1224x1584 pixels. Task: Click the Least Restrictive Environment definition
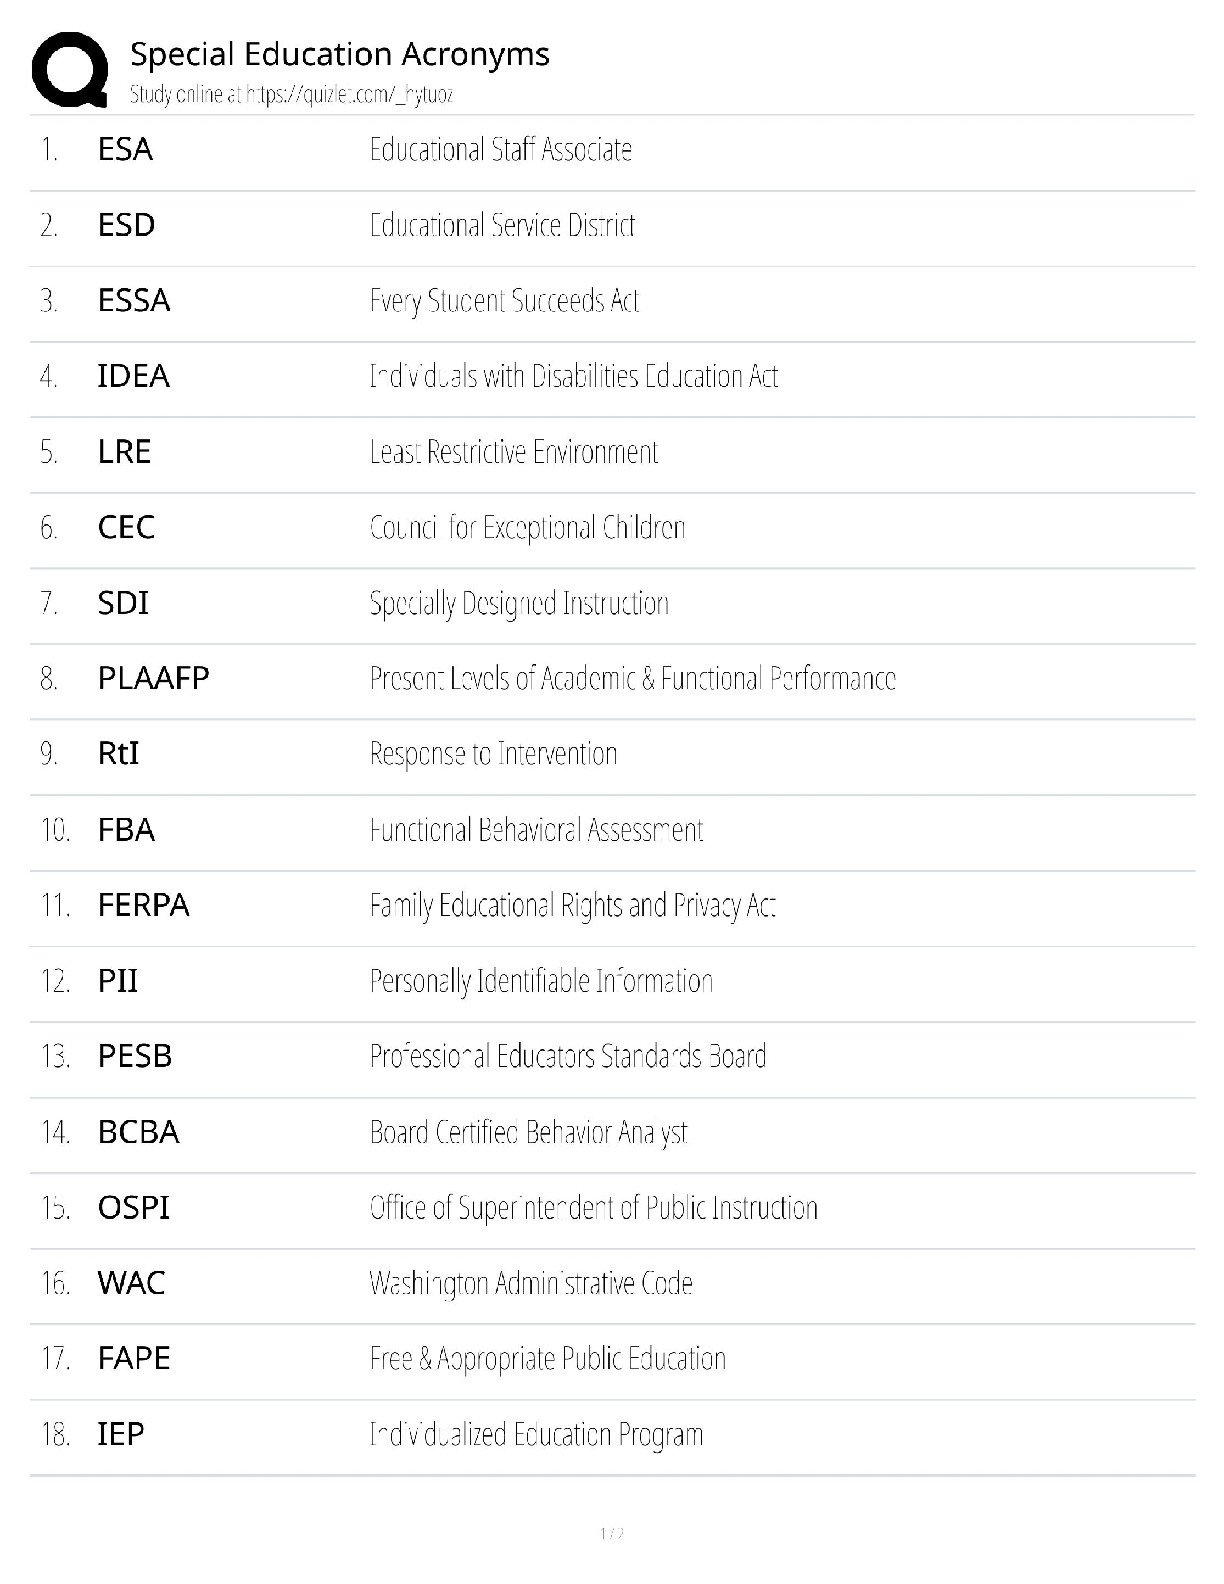pos(514,452)
